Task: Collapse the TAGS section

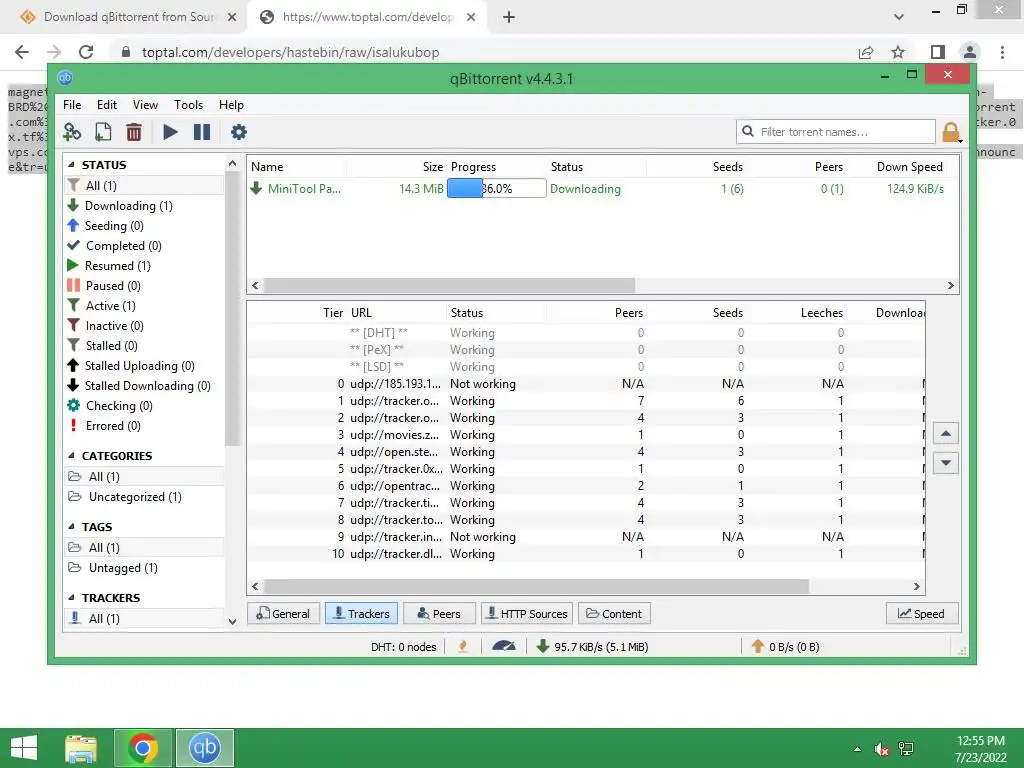Action: (x=71, y=527)
